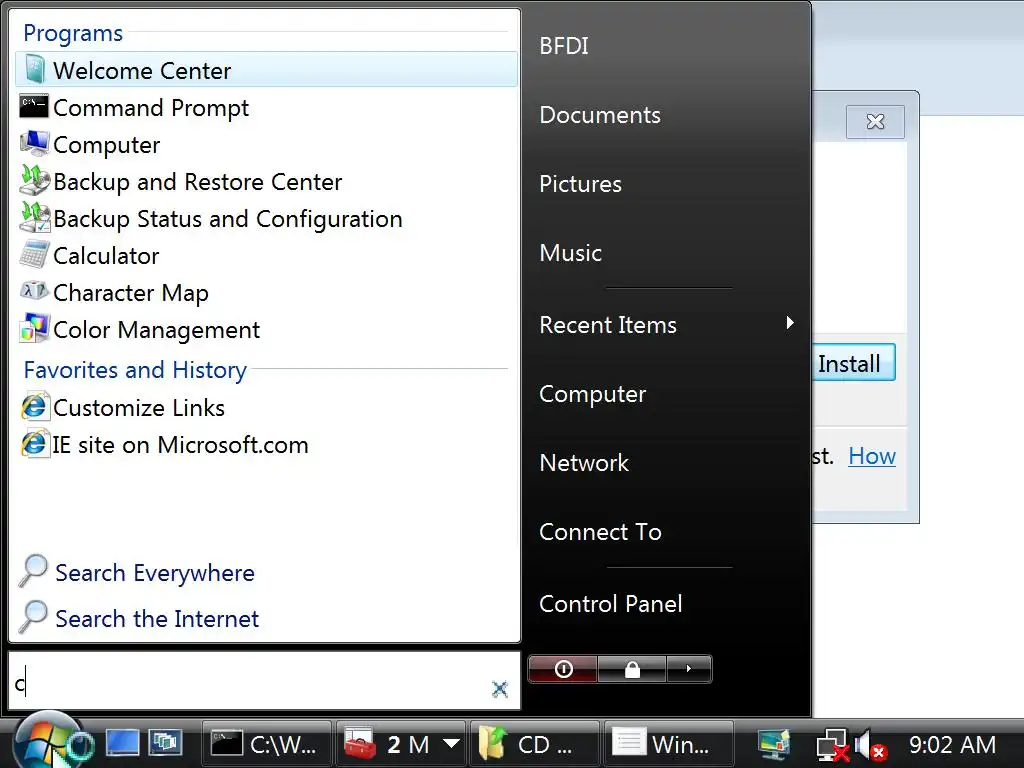
Task: Open Connect To from Start menu
Action: click(600, 532)
